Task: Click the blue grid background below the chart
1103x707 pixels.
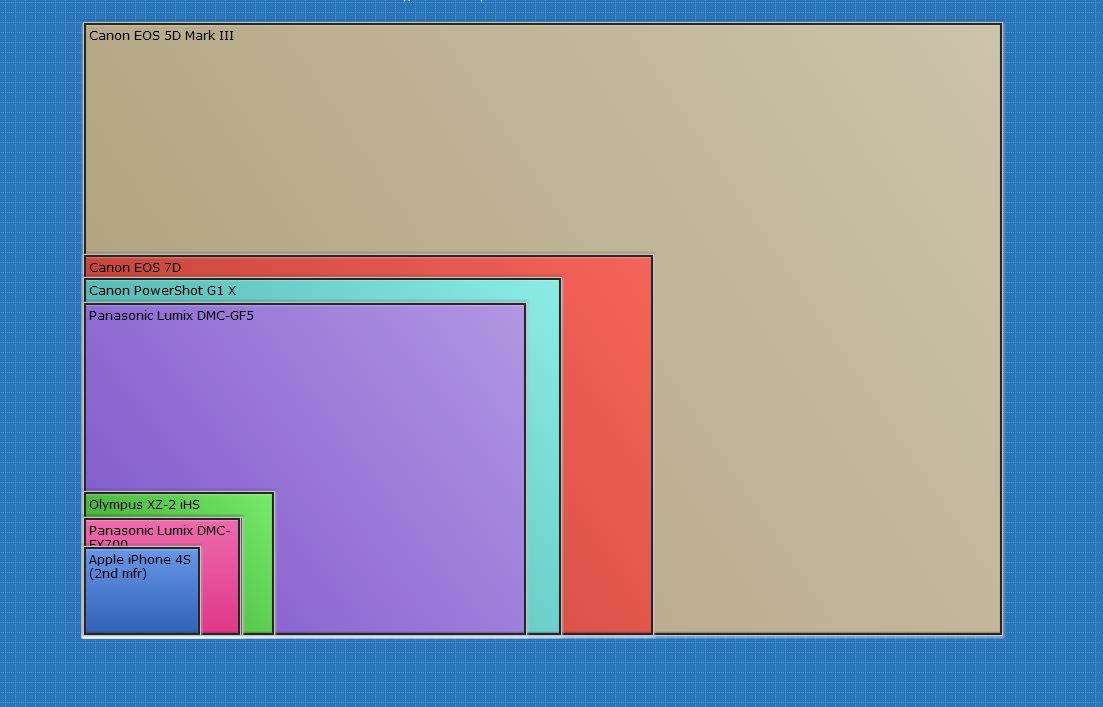Action: click(x=550, y=672)
